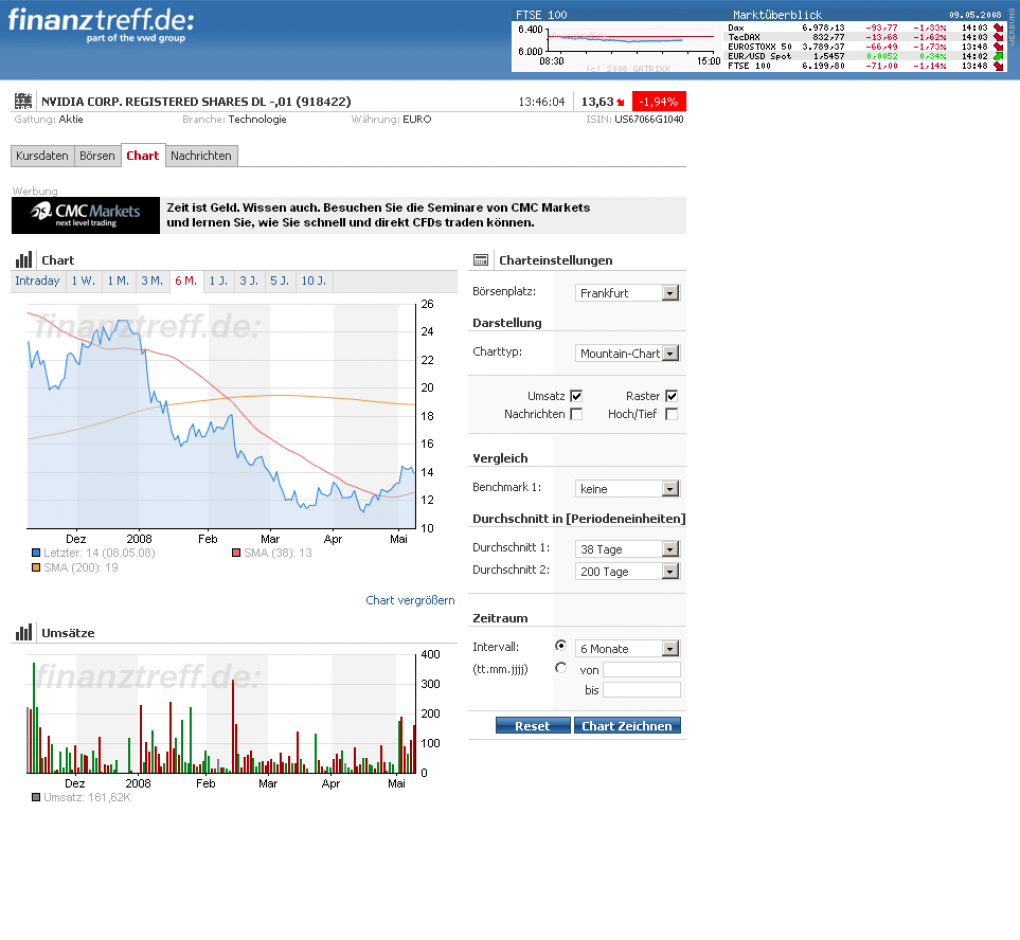This screenshot has width=1020, height=940.
Task: Click the green trend arrow in EUR/USD Spot row
Action: click(x=999, y=56)
